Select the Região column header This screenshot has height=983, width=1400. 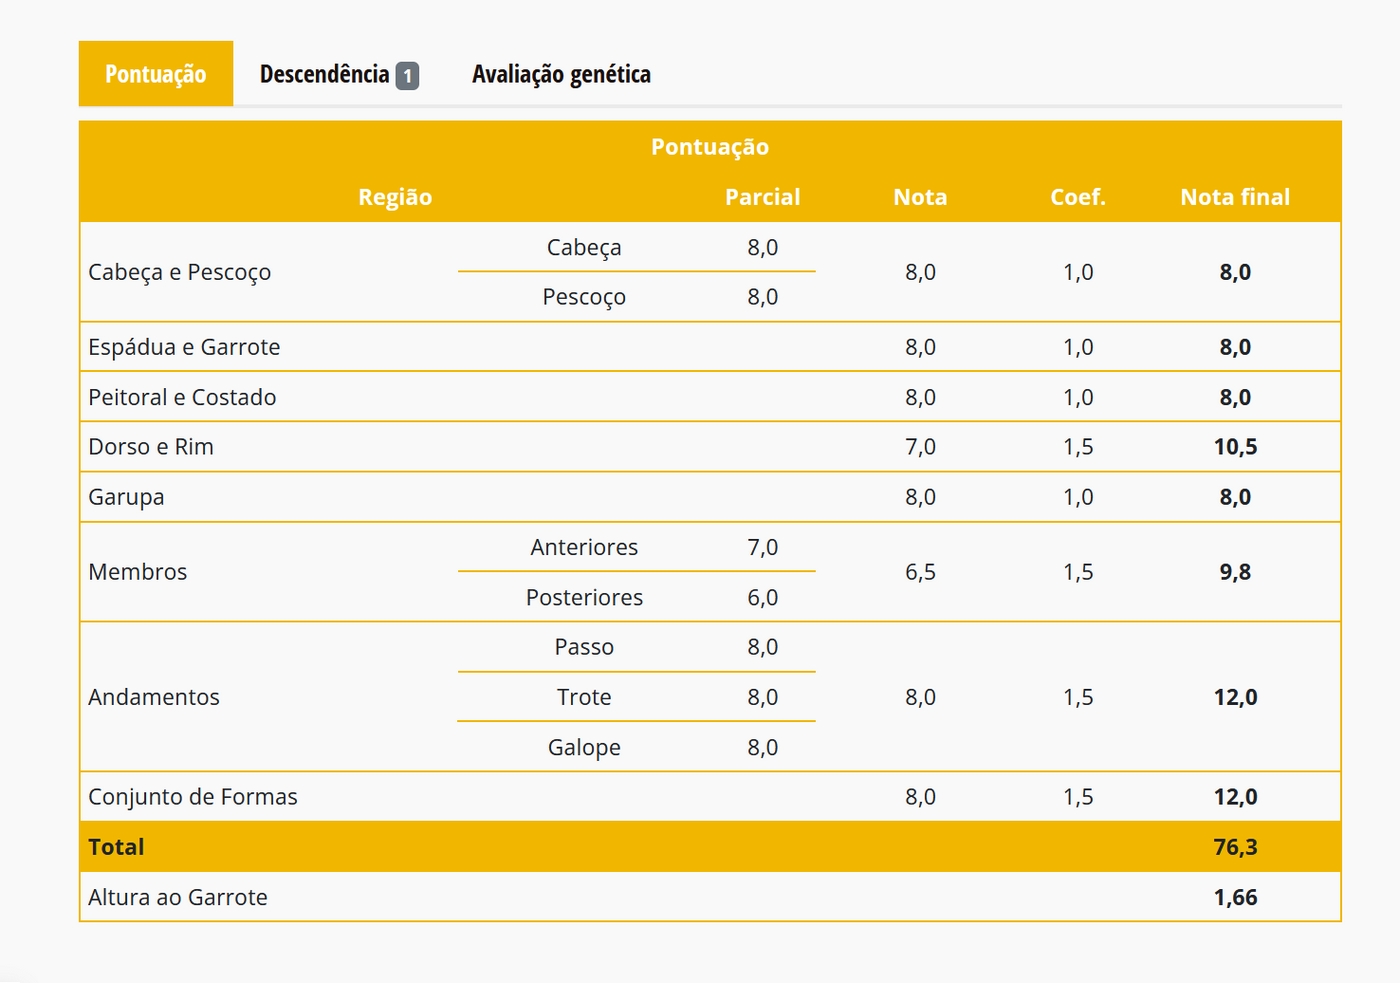pyautogui.click(x=395, y=197)
